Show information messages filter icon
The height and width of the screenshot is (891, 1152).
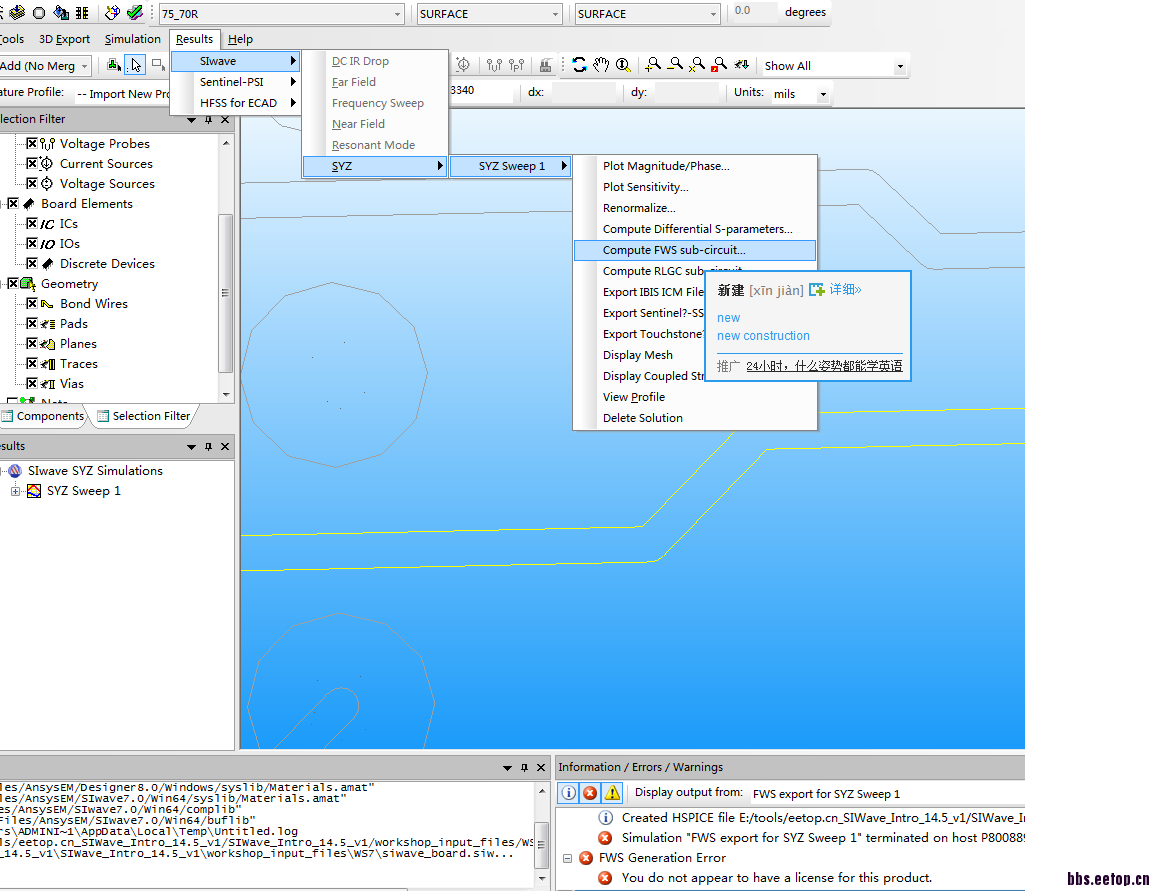coord(569,793)
